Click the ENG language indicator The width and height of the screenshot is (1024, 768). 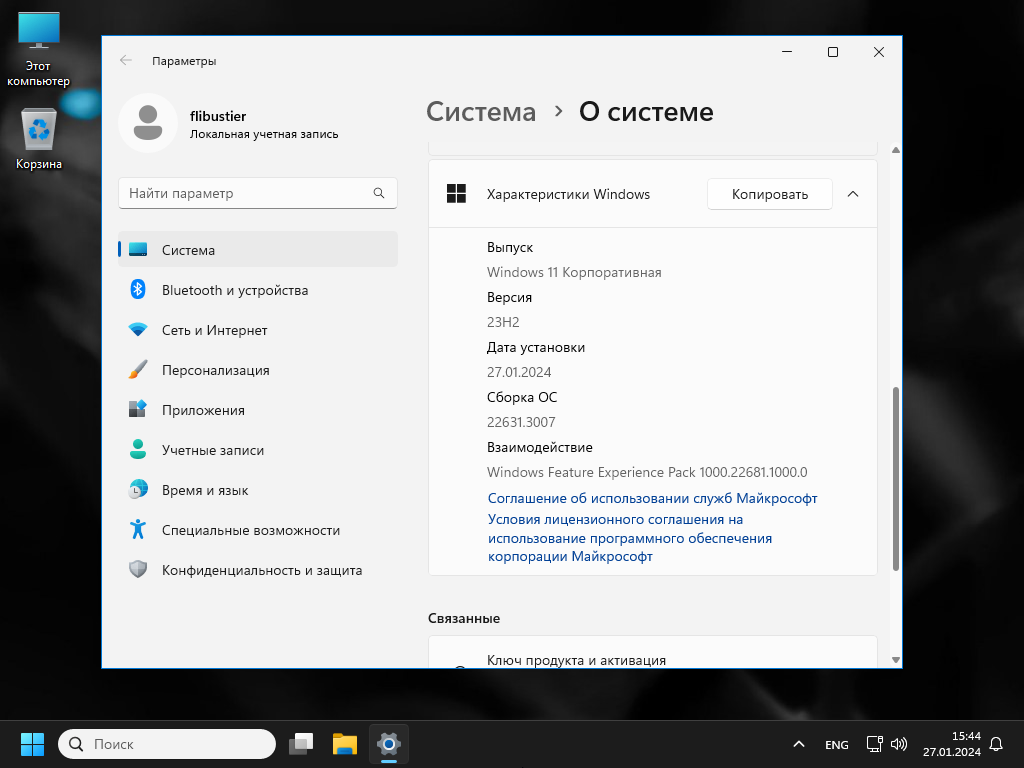click(837, 744)
